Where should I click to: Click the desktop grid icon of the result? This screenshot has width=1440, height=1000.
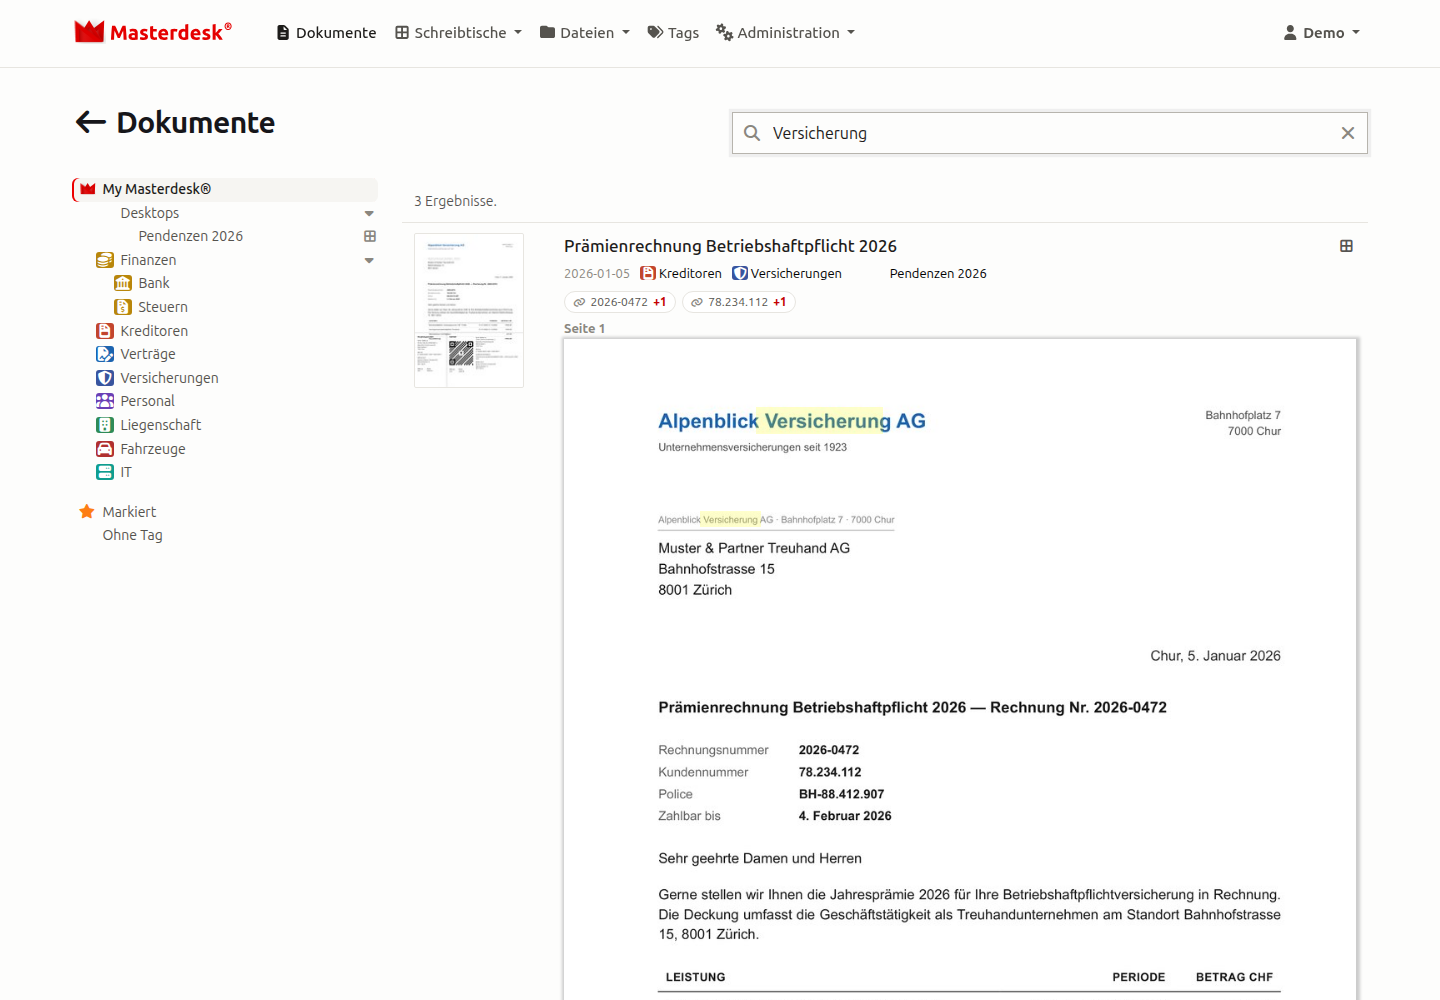pyautogui.click(x=1346, y=246)
